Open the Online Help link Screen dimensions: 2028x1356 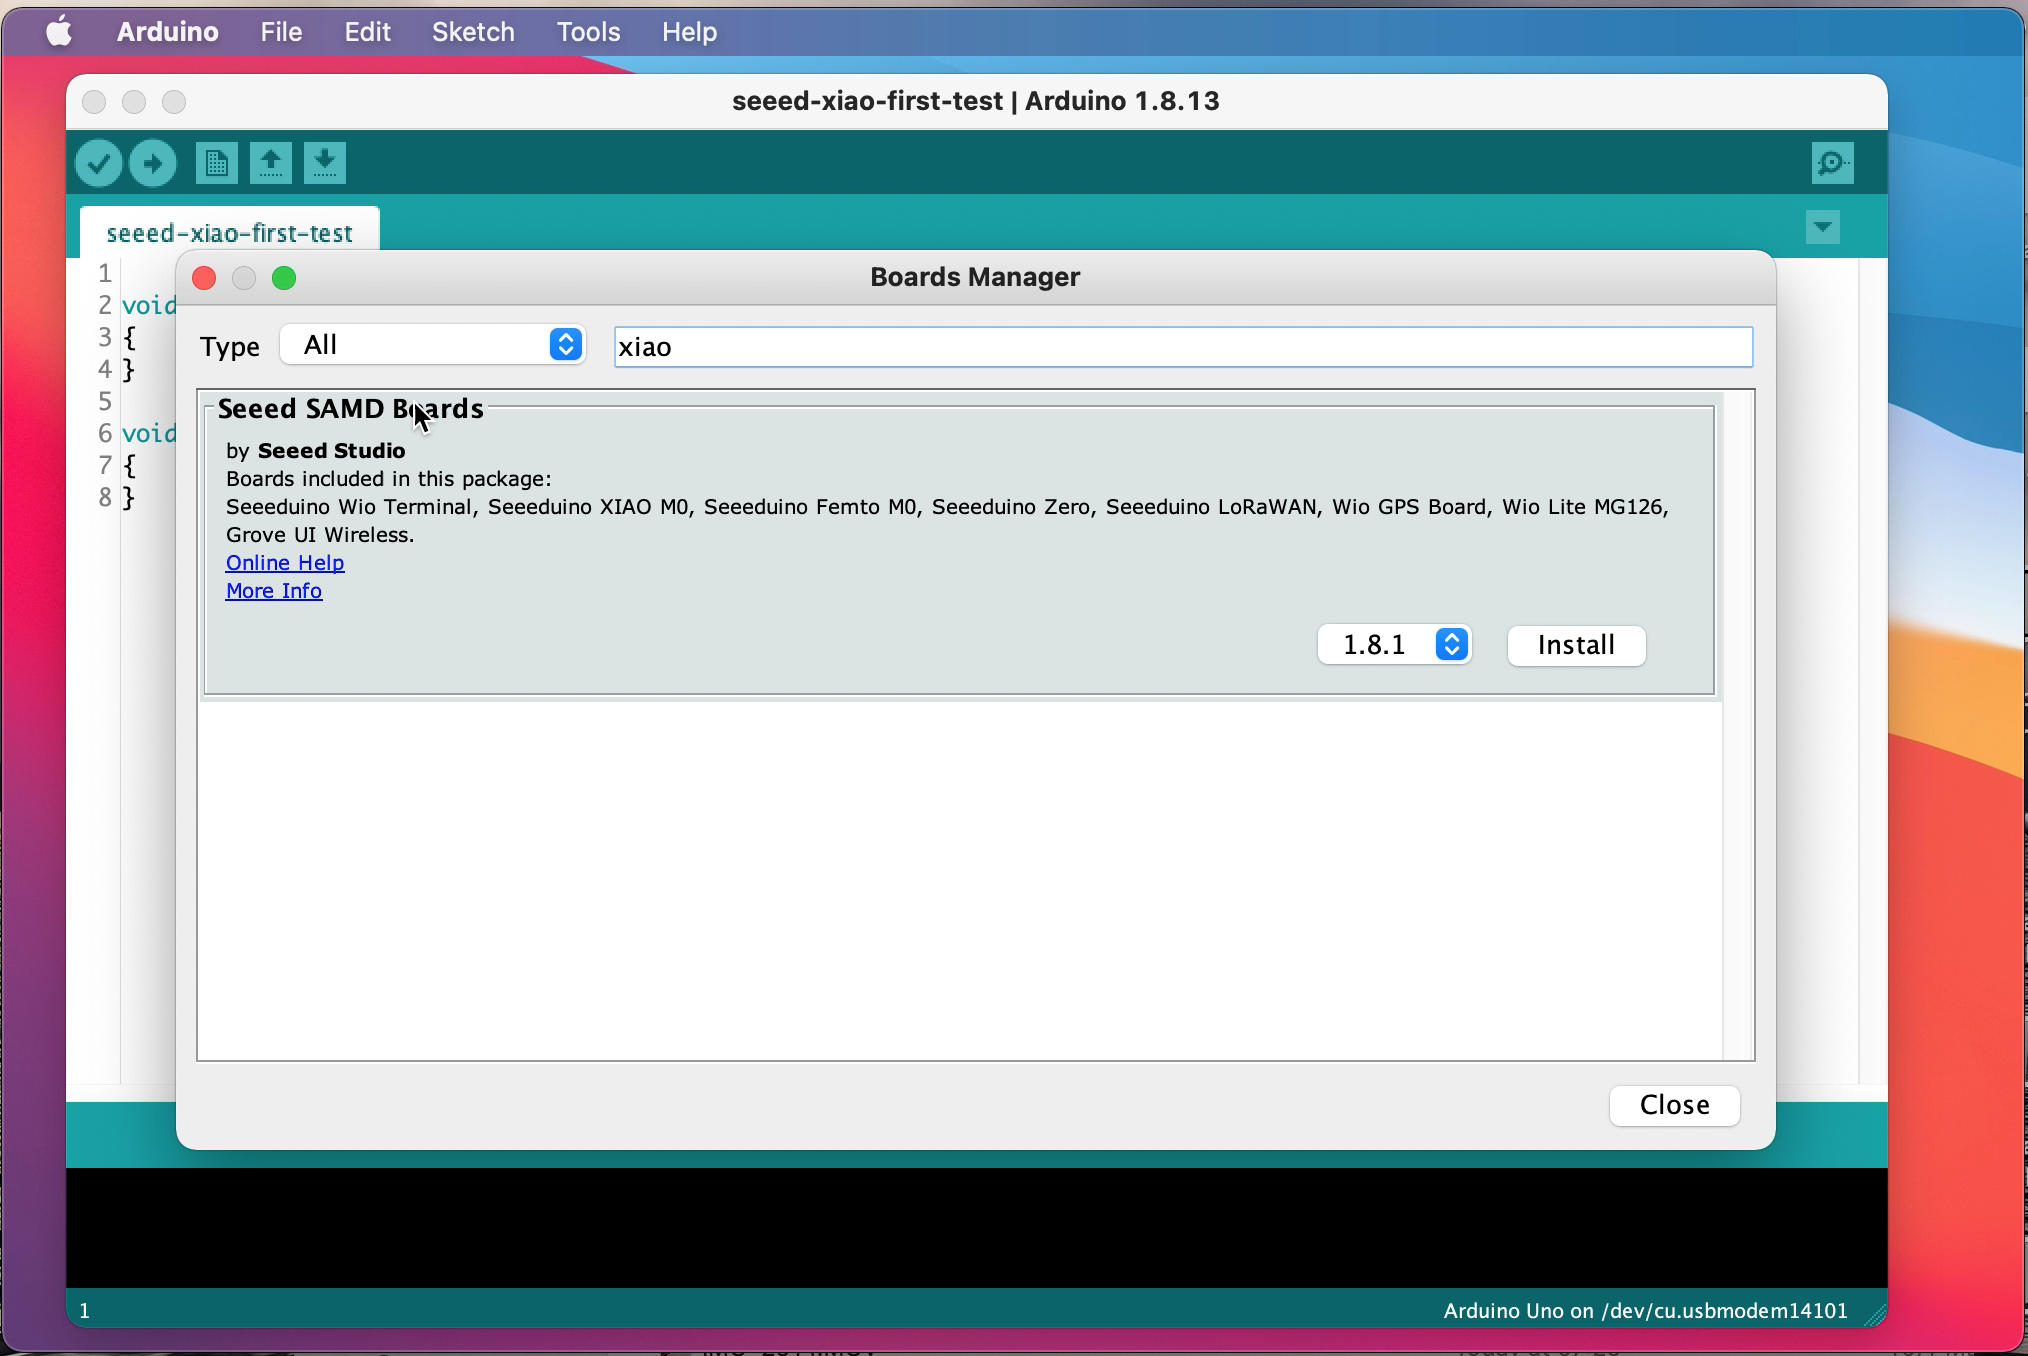pos(284,562)
